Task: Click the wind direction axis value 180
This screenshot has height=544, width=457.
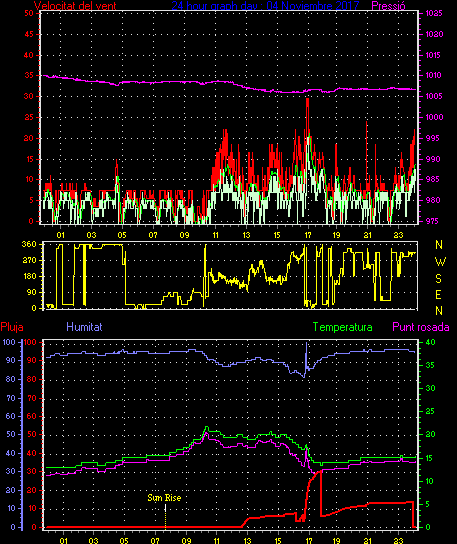Action: [29, 276]
